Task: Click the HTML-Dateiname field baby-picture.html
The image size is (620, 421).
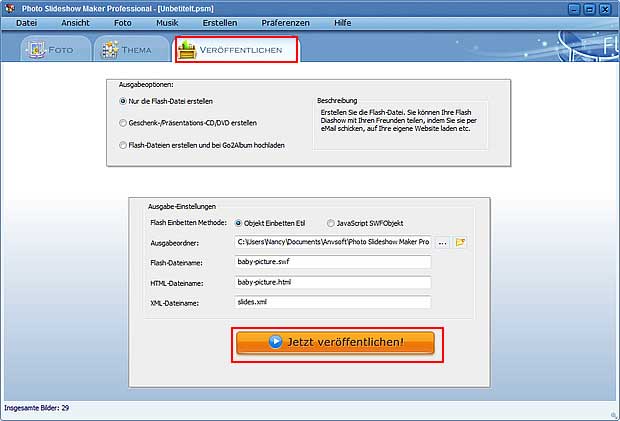Action: coord(333,282)
